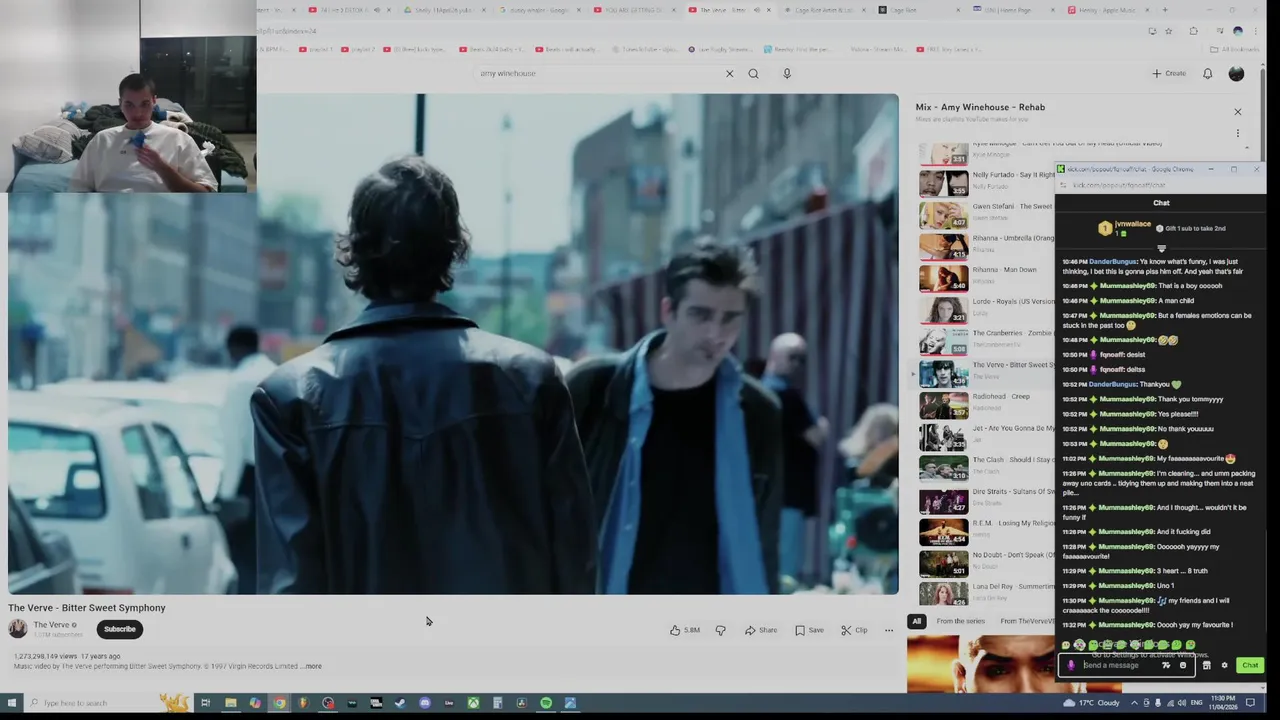
Task: Select No Doubt - Don't Speak in mix
Action: tap(985, 564)
